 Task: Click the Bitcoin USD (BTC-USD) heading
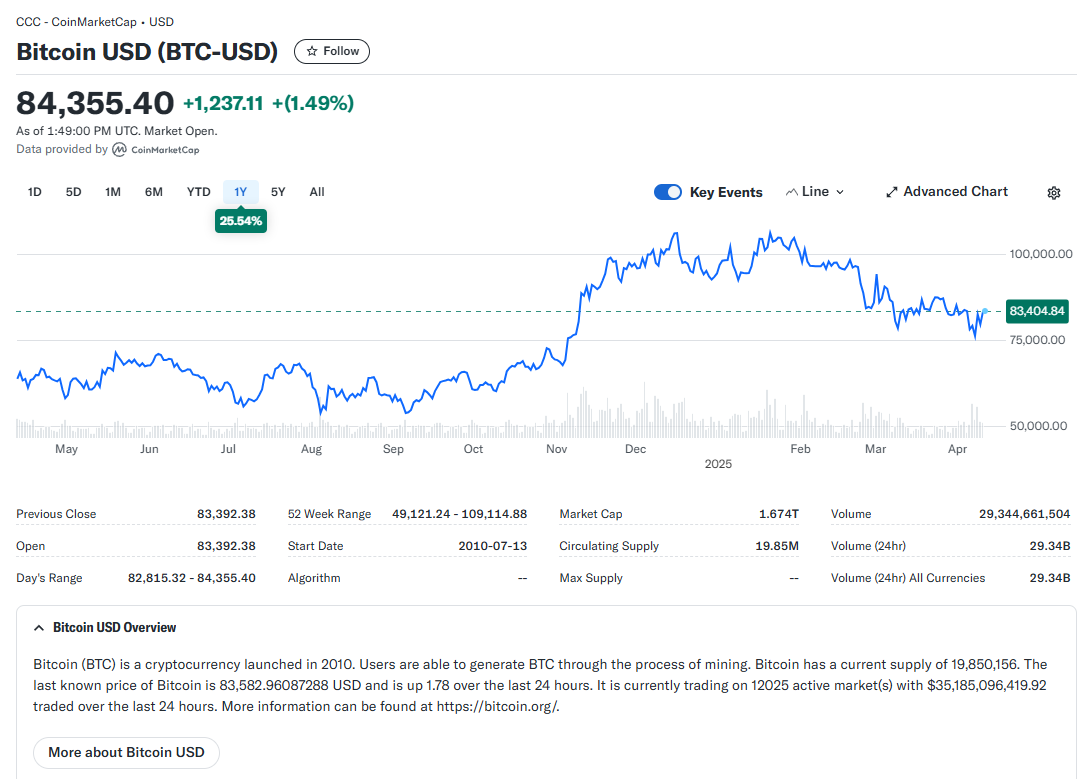point(147,52)
